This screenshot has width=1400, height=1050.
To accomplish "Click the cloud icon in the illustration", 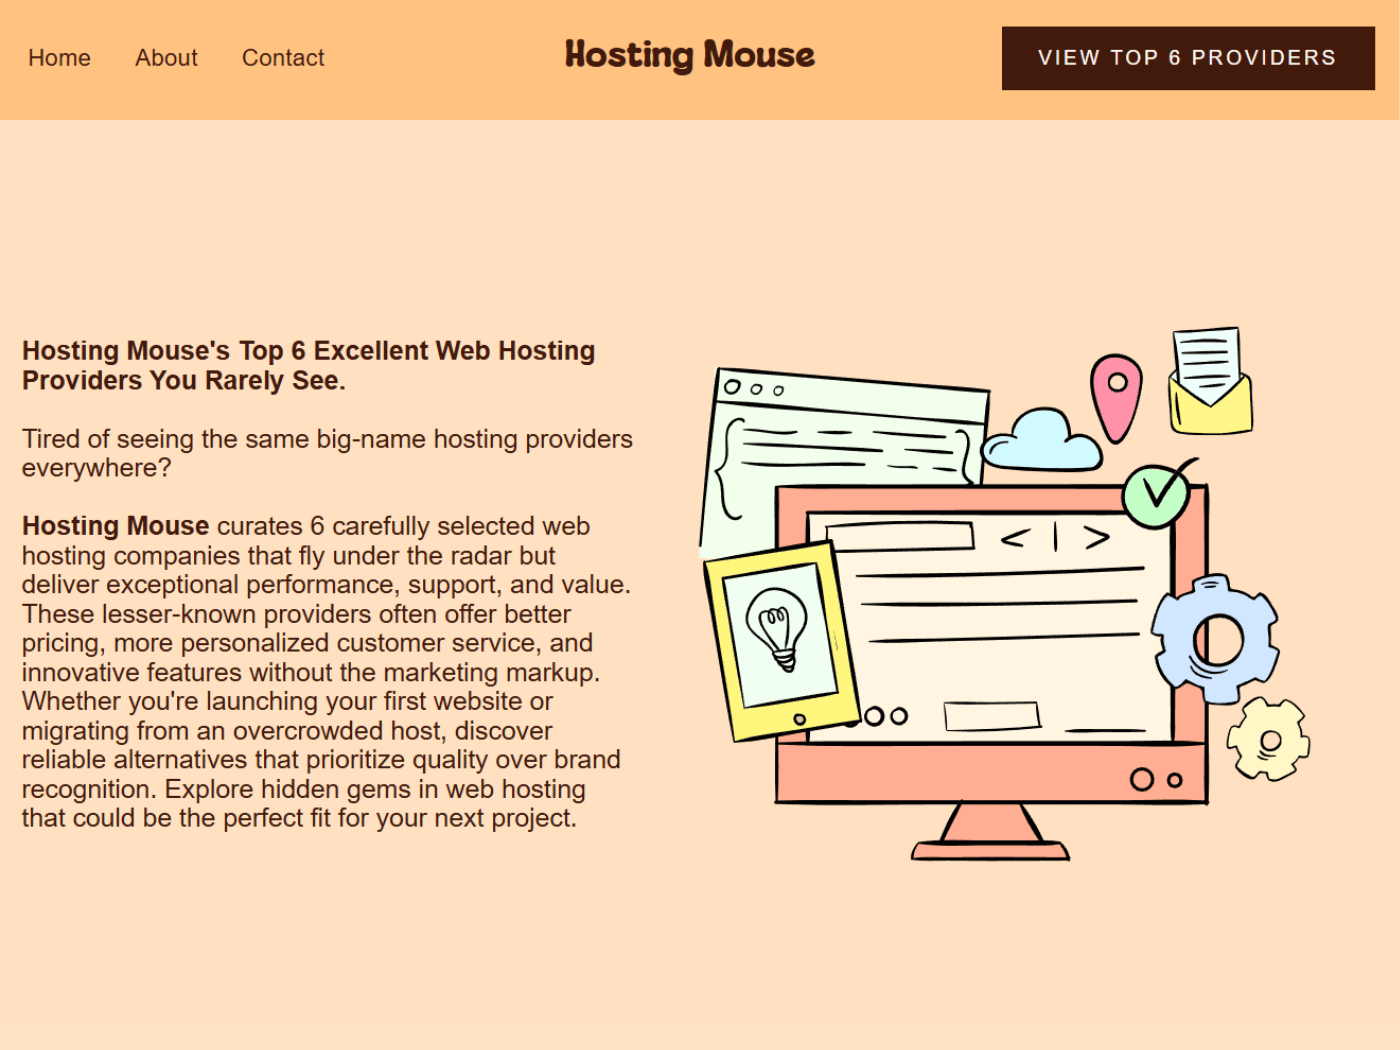I will (x=1042, y=442).
